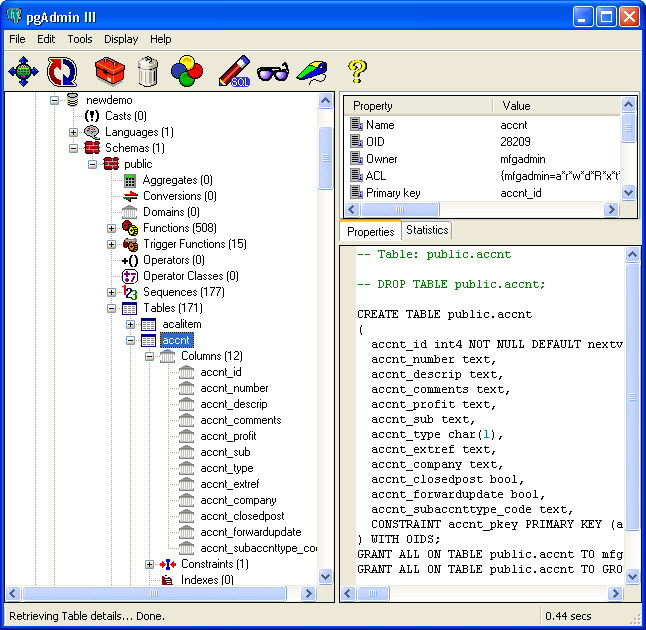Click the property list horizontal scrollbar thumb

tap(400, 209)
